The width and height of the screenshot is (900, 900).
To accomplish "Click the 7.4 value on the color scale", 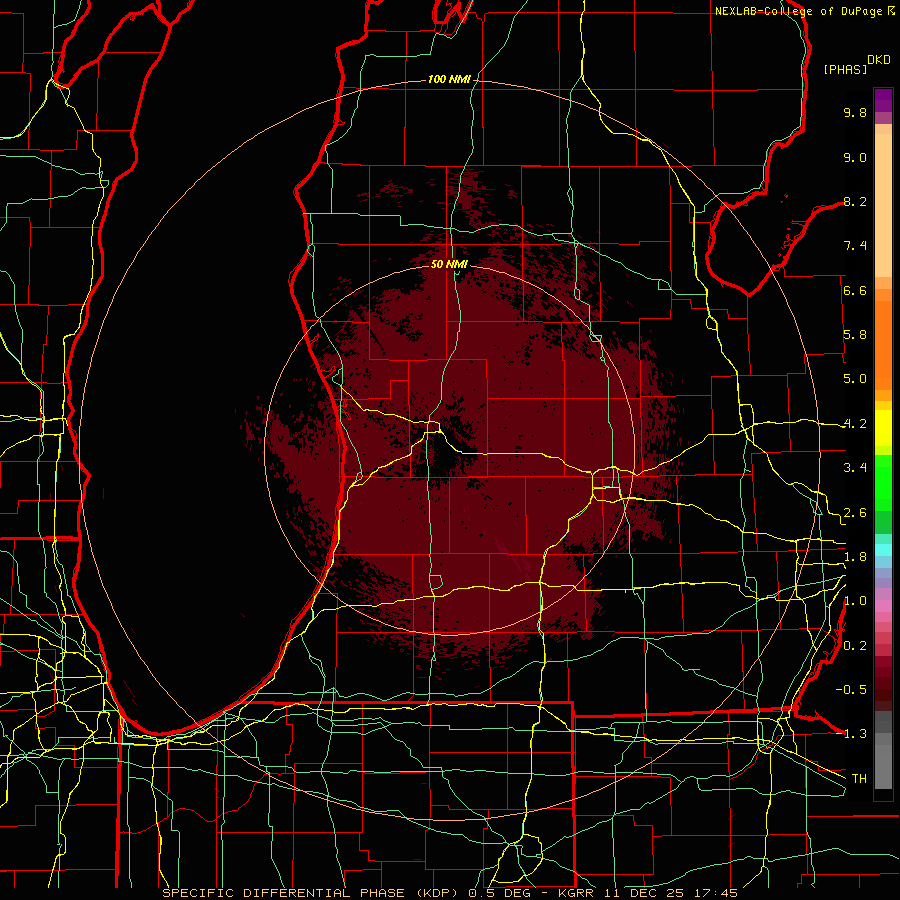I will click(x=855, y=246).
